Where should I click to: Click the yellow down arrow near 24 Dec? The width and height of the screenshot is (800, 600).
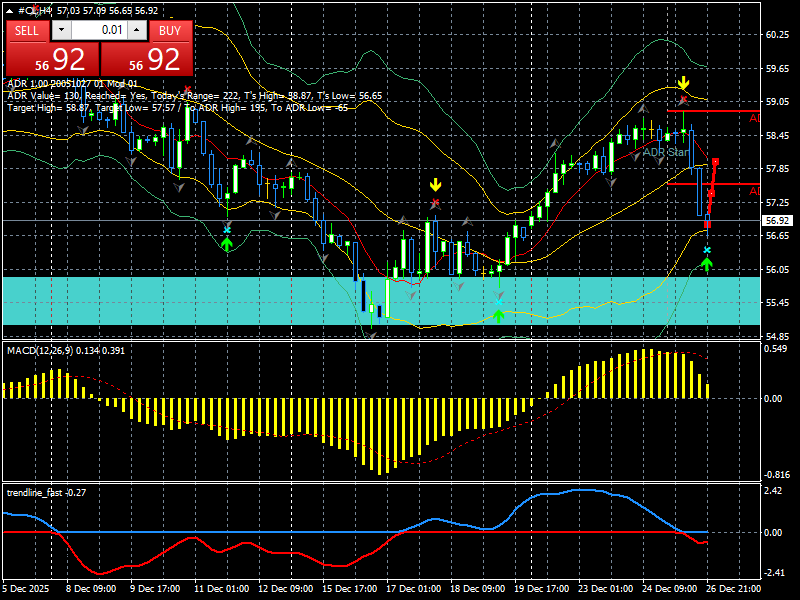[x=684, y=83]
